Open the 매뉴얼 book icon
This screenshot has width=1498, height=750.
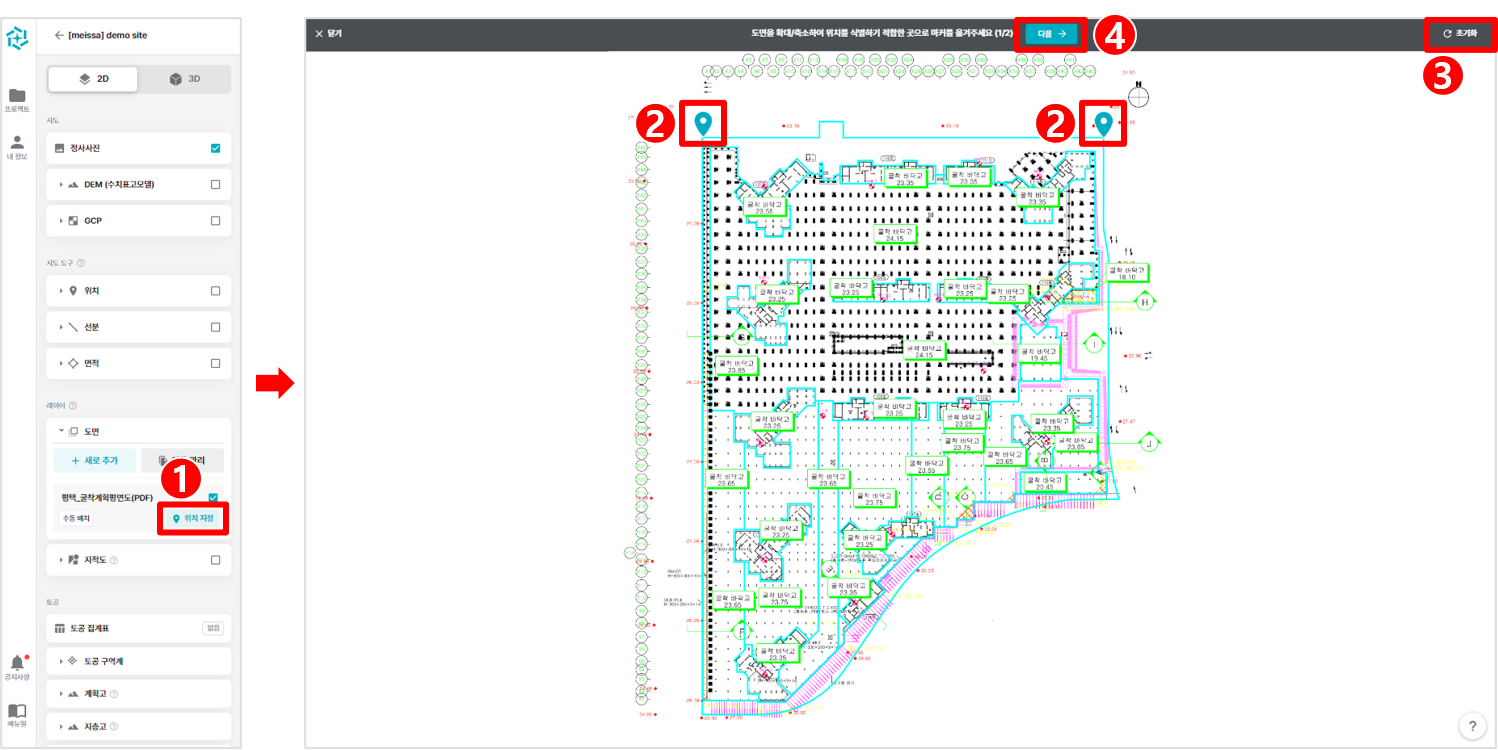tap(17, 711)
